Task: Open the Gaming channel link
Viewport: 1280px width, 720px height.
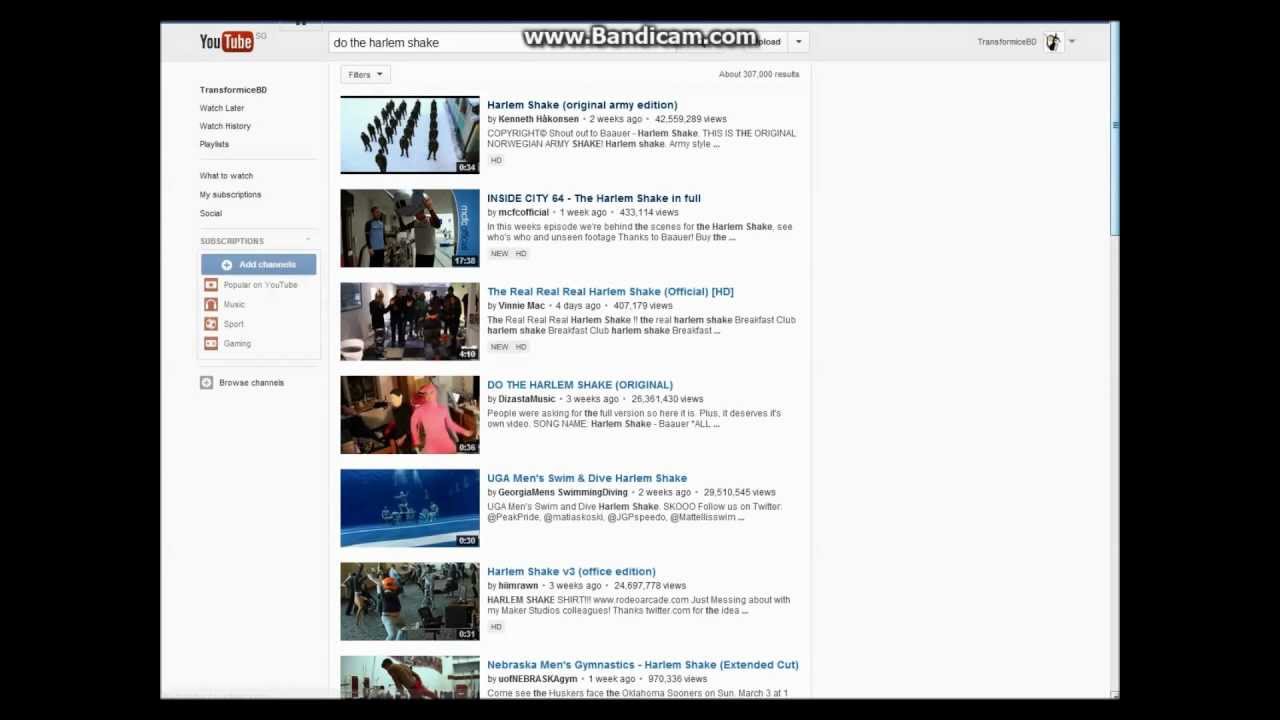Action: (237, 343)
